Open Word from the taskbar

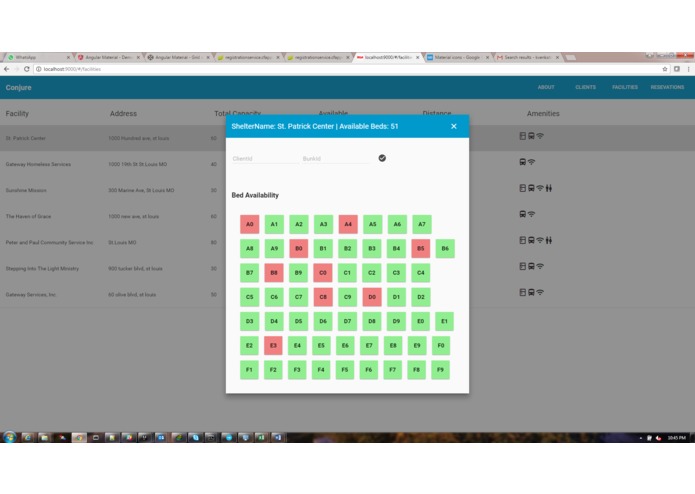coord(277,438)
